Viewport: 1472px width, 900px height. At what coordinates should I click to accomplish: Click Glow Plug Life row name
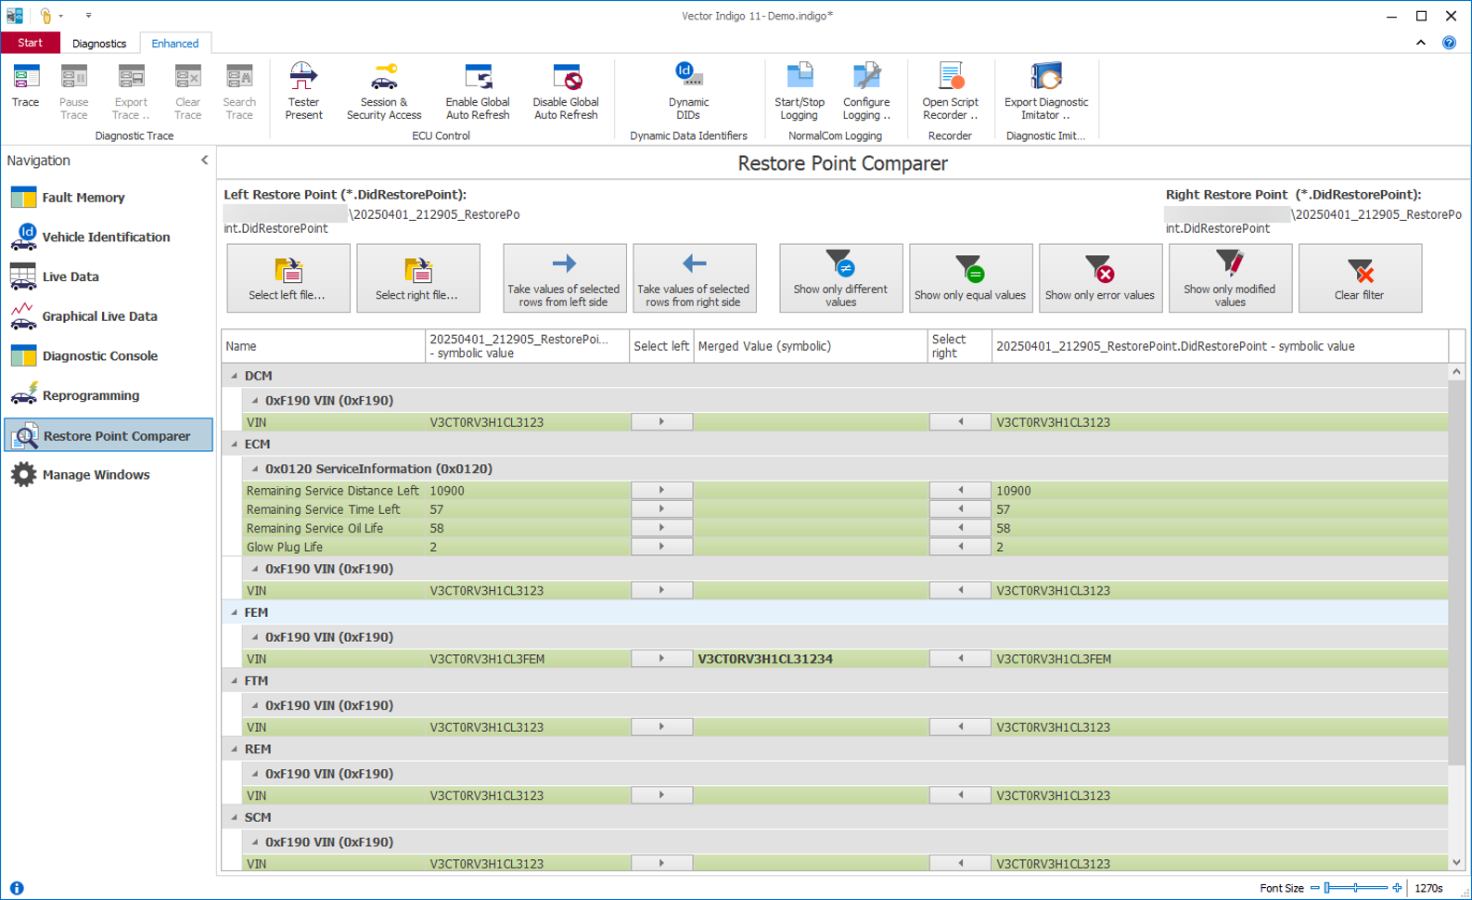[x=285, y=547]
